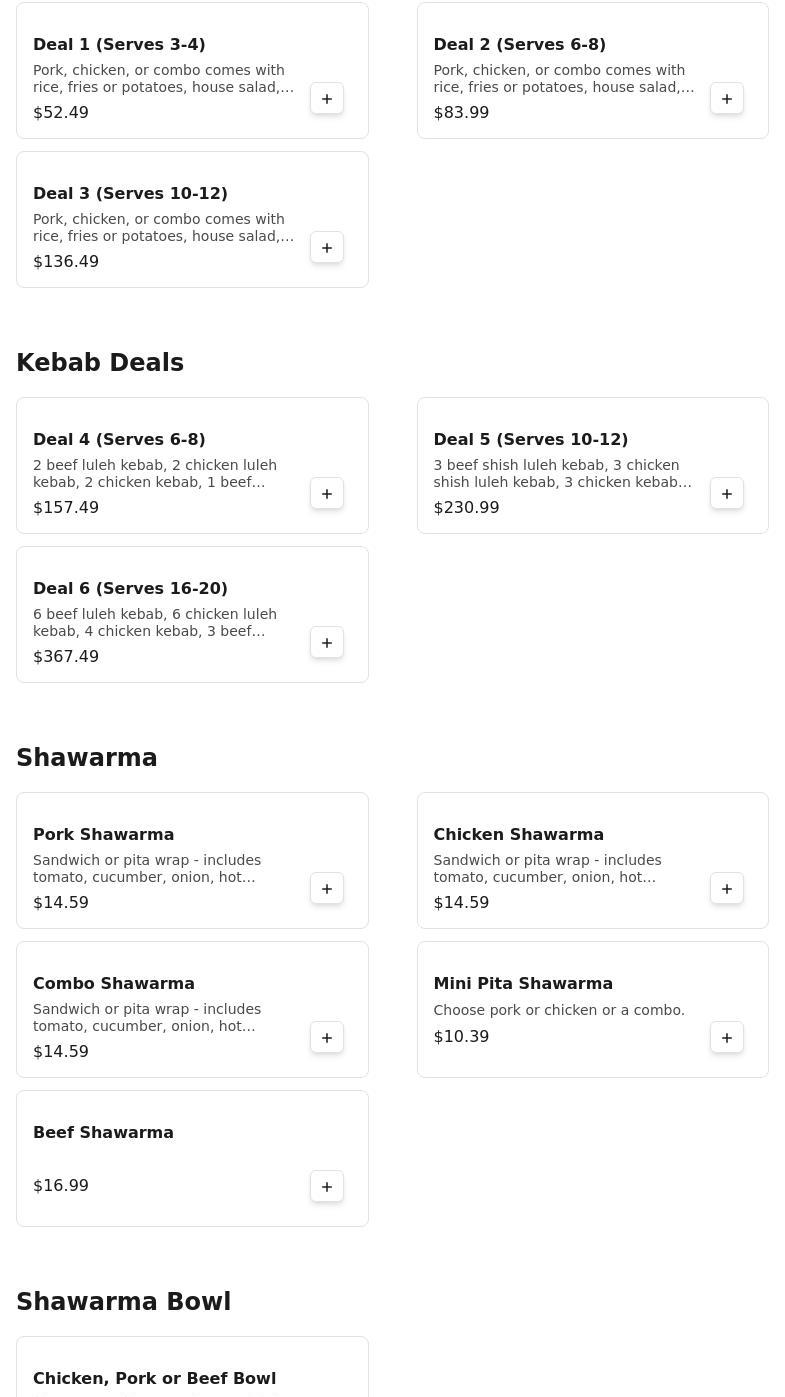Click the Shawarma Bowl section heading
Image resolution: width=785 pixels, height=1397 pixels.
[x=123, y=1302]
